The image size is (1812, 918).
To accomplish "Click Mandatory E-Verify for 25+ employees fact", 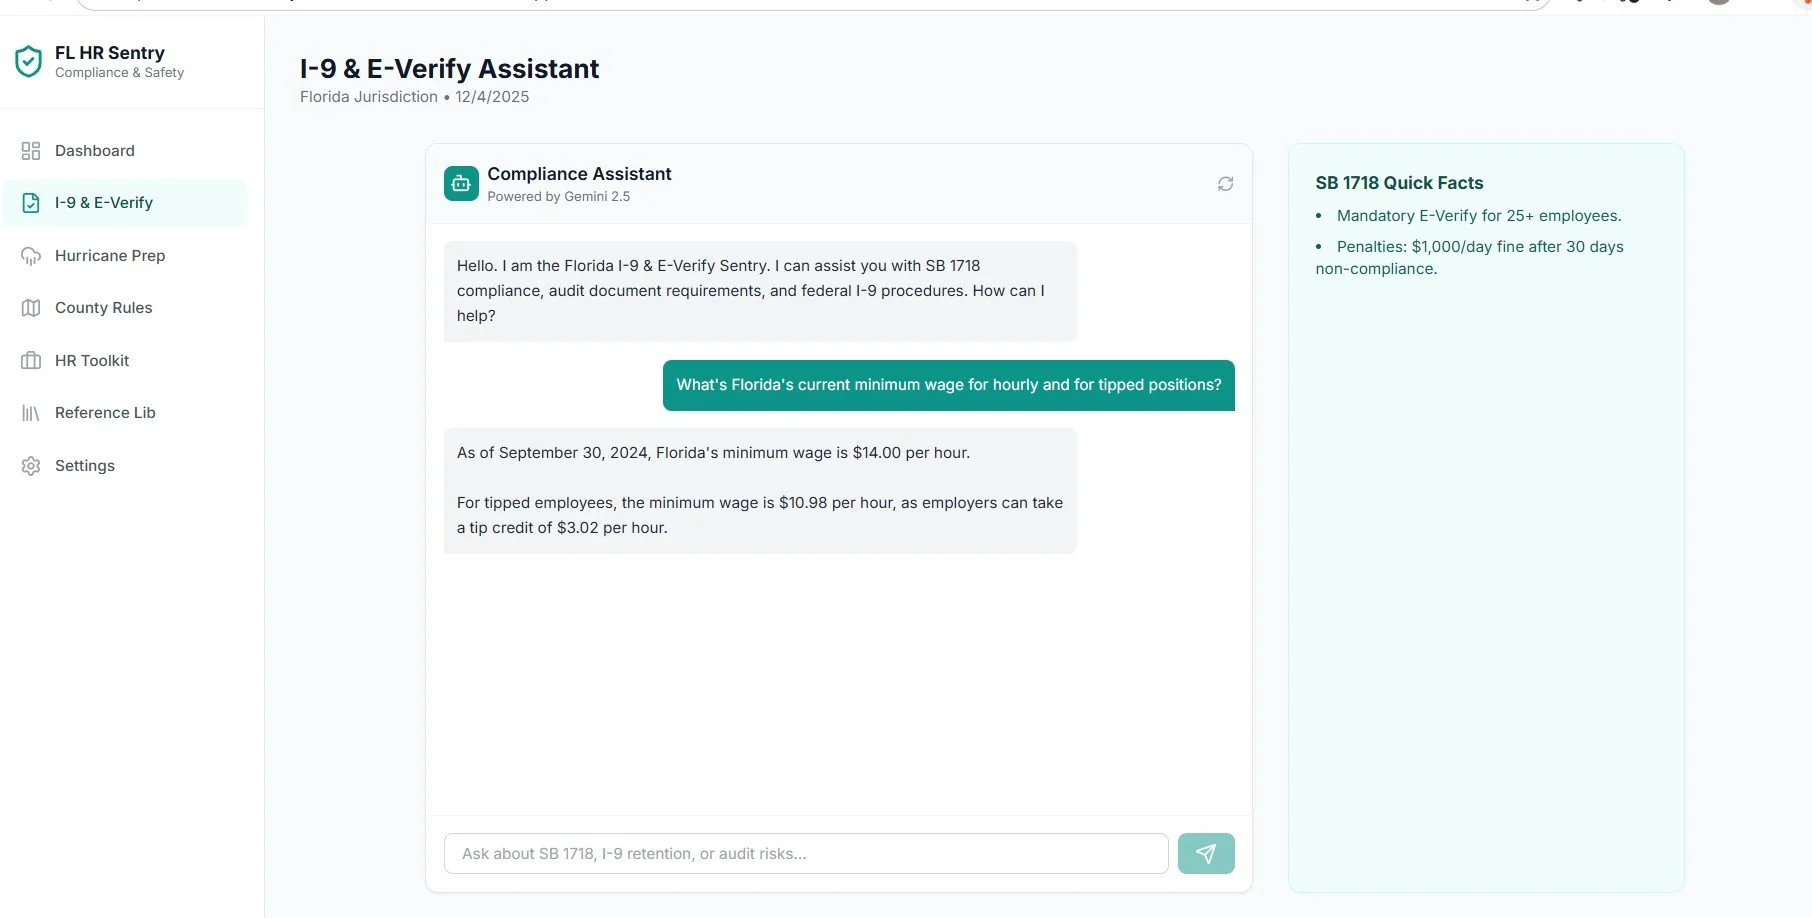I will click(x=1479, y=216).
